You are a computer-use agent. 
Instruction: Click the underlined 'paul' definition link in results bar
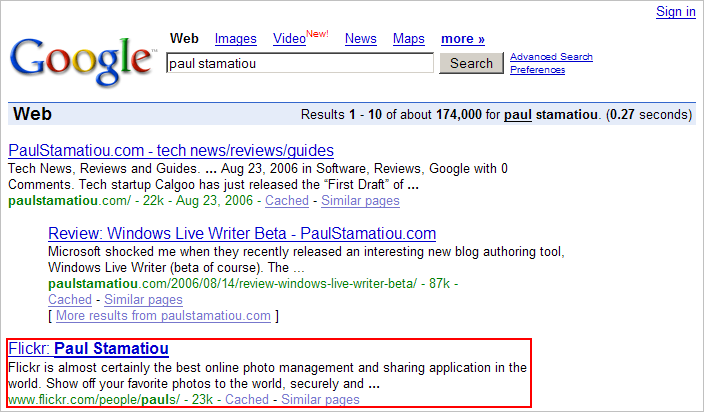pos(518,115)
